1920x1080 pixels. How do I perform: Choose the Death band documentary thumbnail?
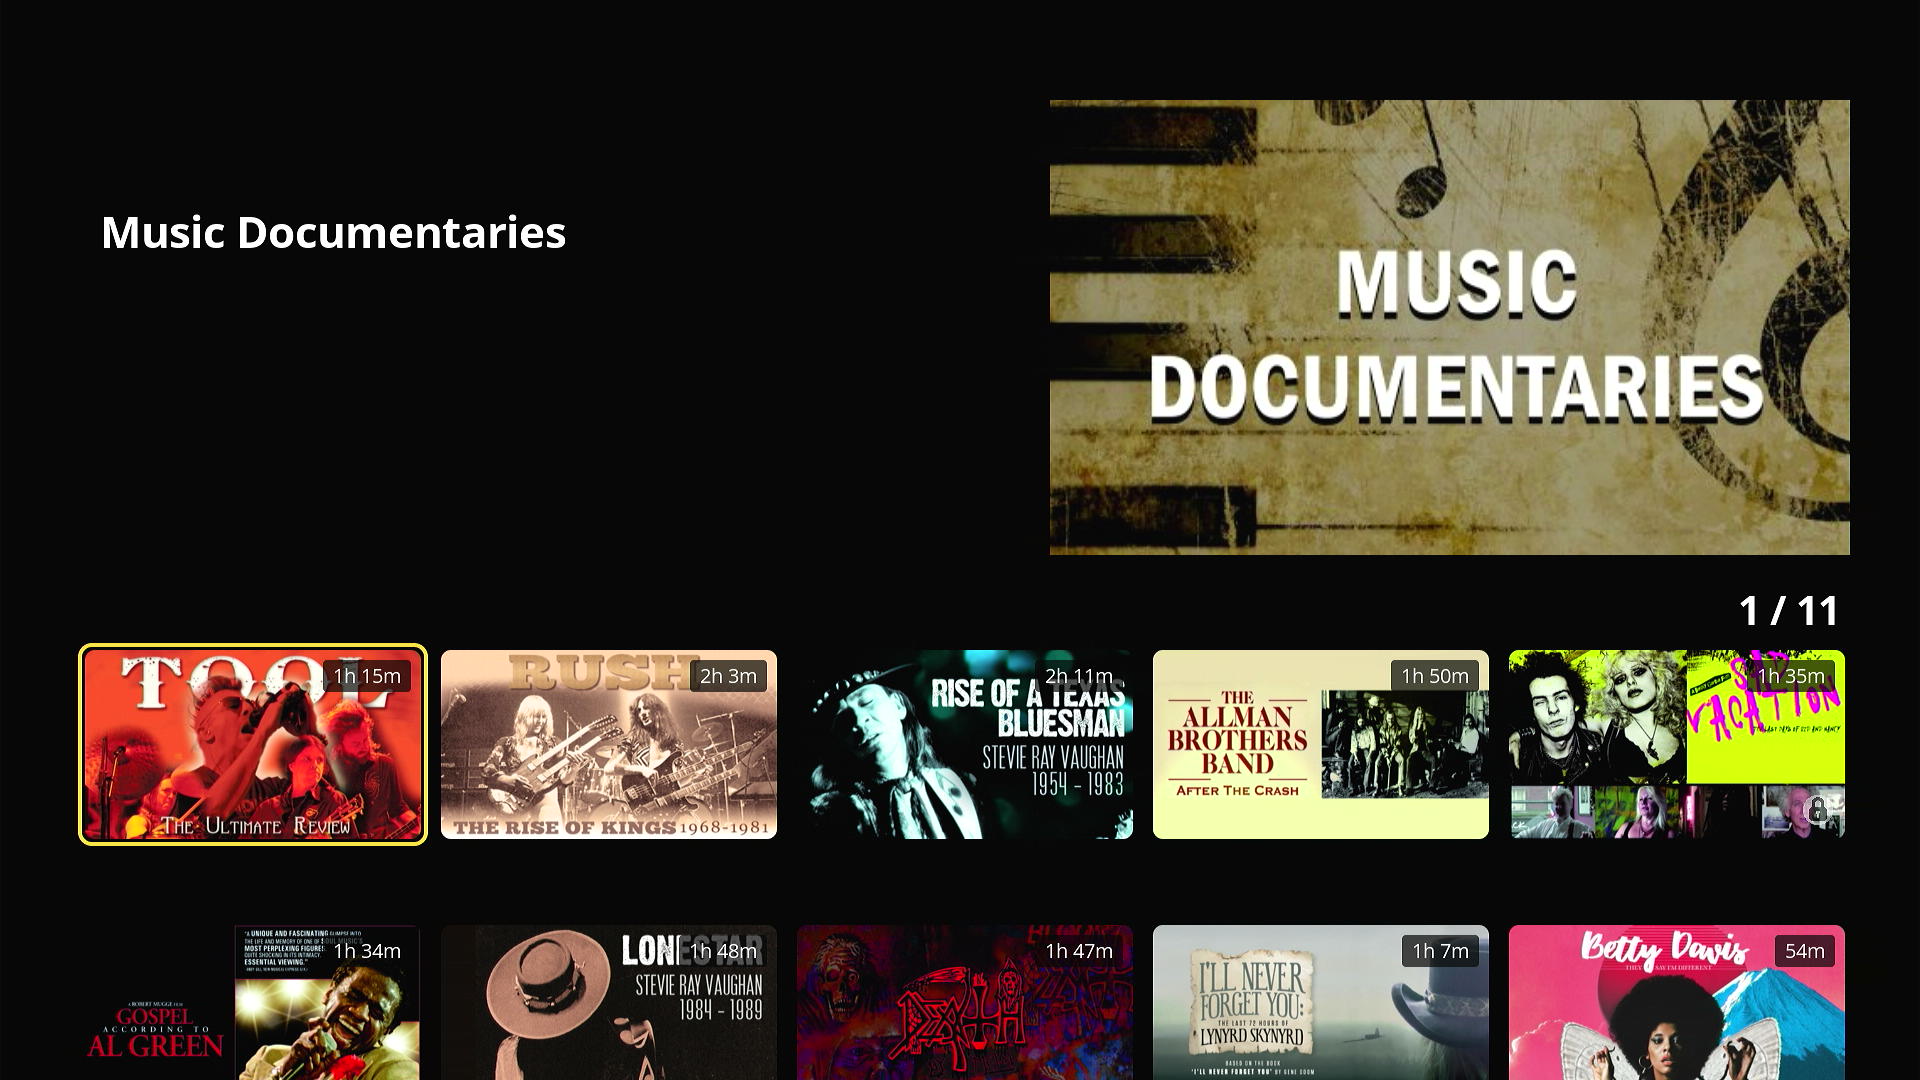click(x=965, y=1002)
